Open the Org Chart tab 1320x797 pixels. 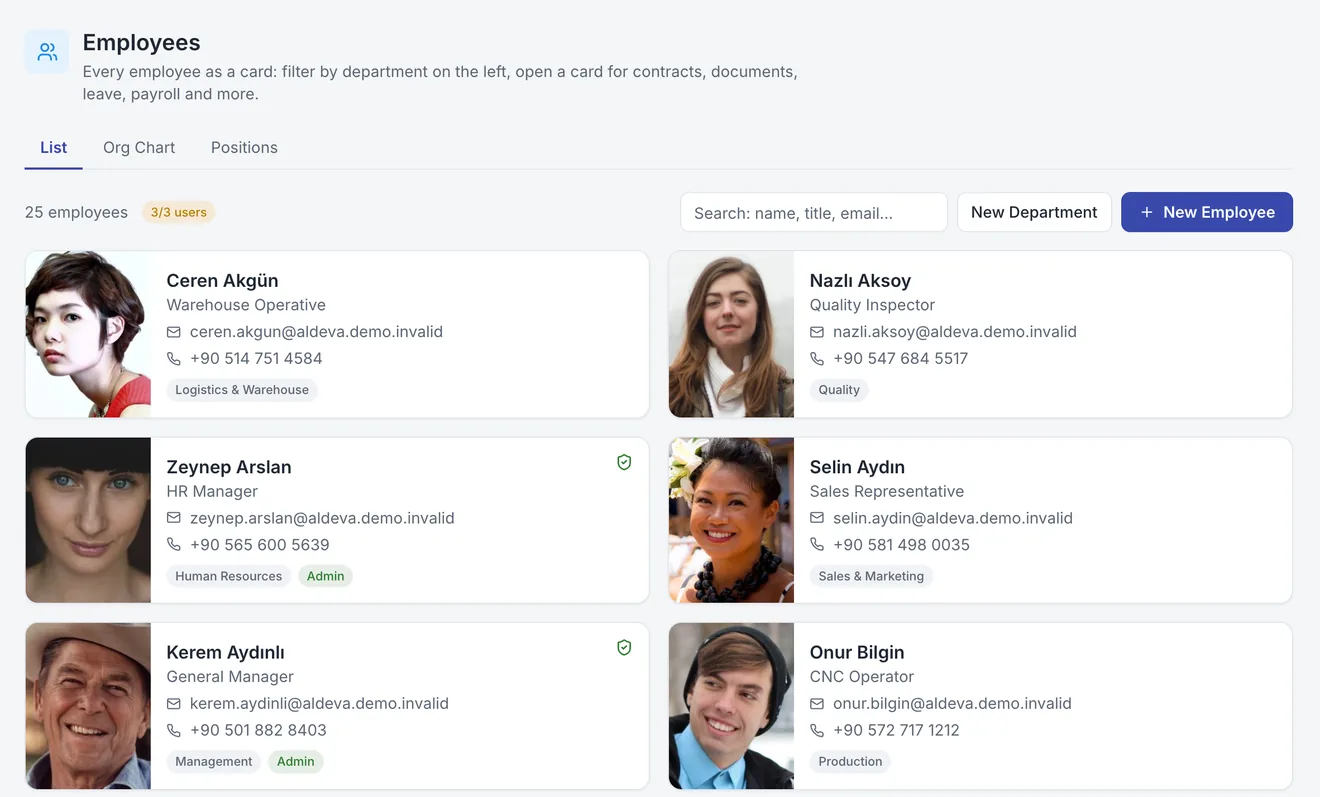click(x=139, y=148)
